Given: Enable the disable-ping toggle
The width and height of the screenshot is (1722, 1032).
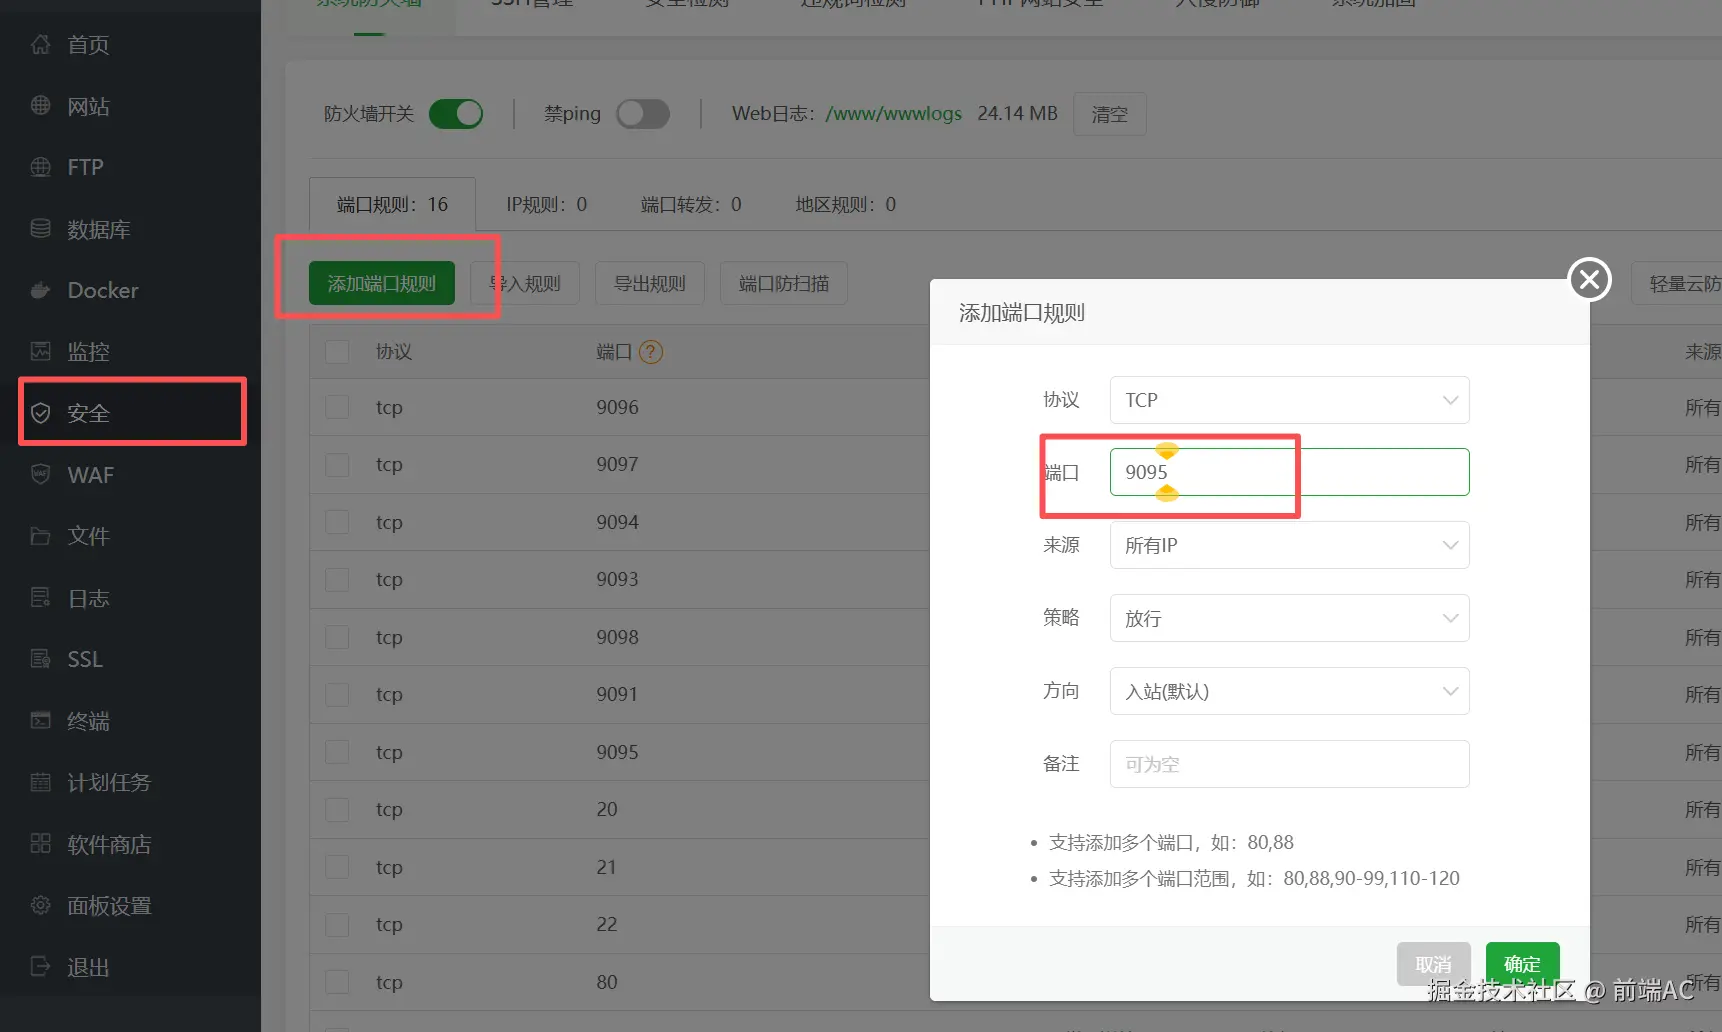Looking at the screenshot, I should pos(642,114).
